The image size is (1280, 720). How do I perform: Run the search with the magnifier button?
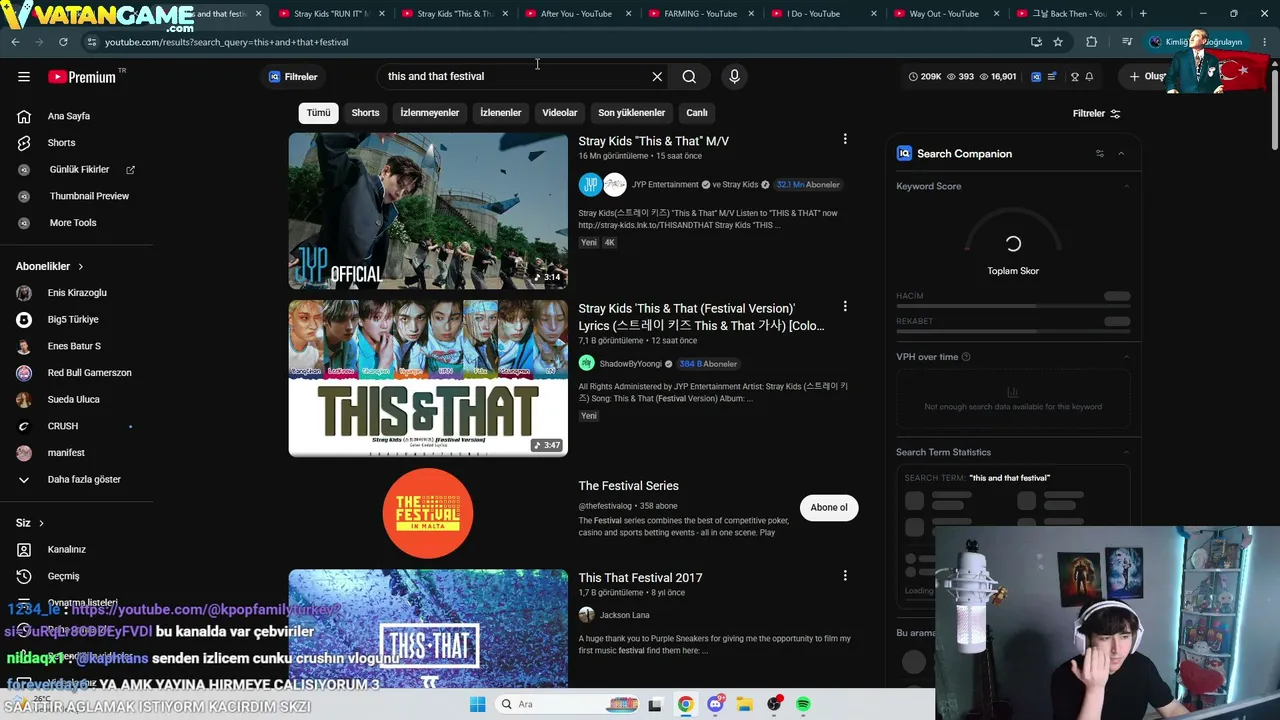click(x=689, y=77)
